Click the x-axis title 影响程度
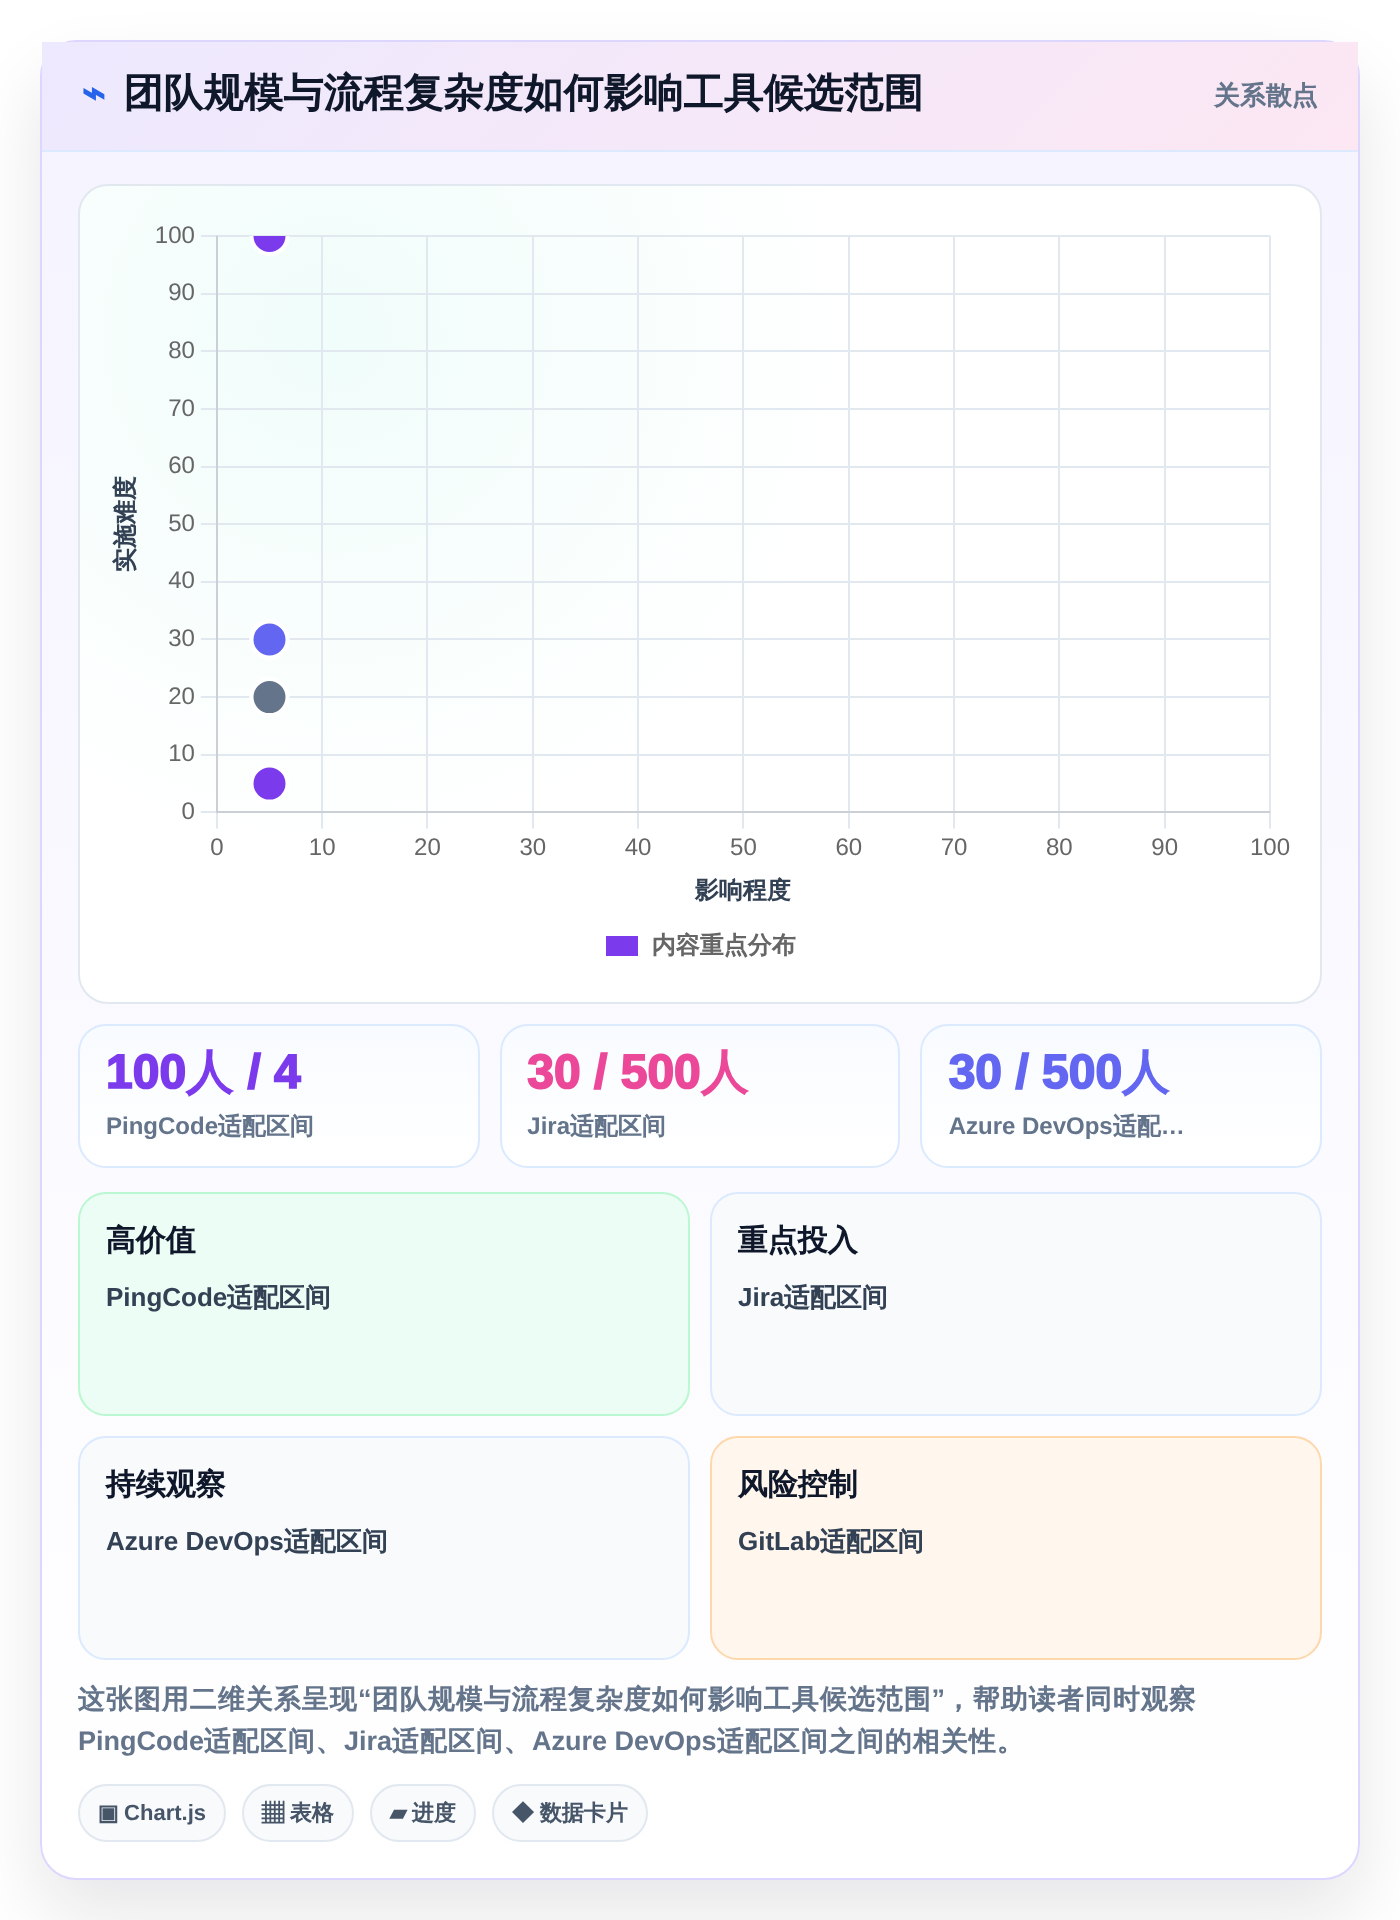Viewport: 1400px width, 1920px height. 743,890
